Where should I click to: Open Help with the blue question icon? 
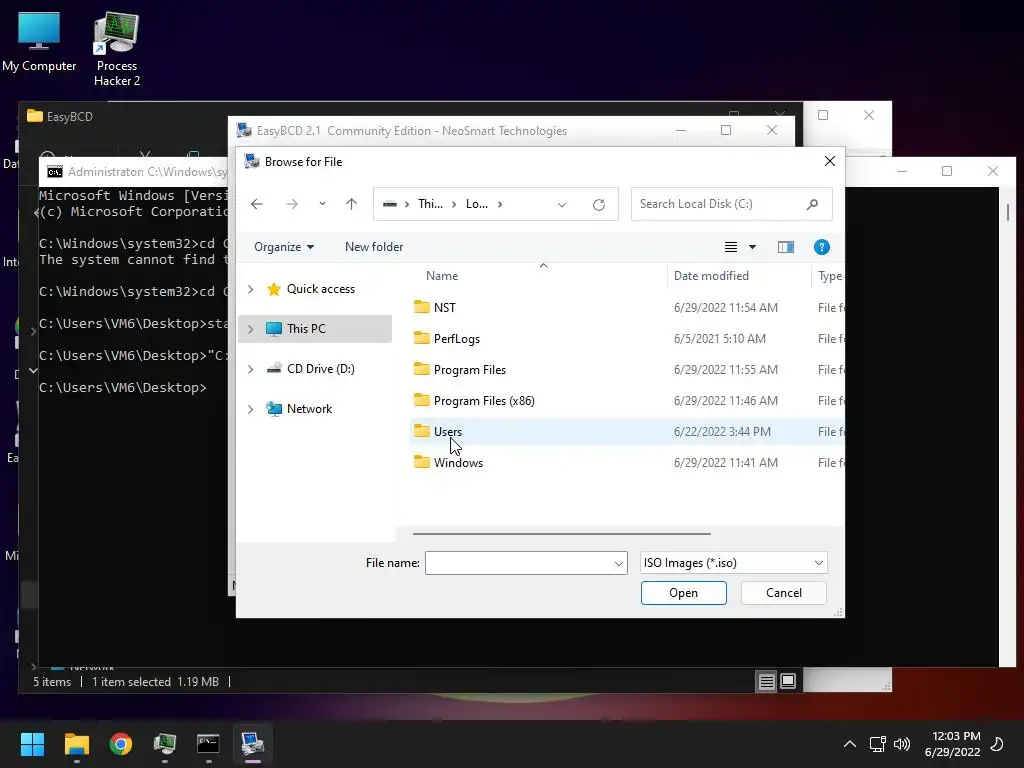tap(822, 247)
